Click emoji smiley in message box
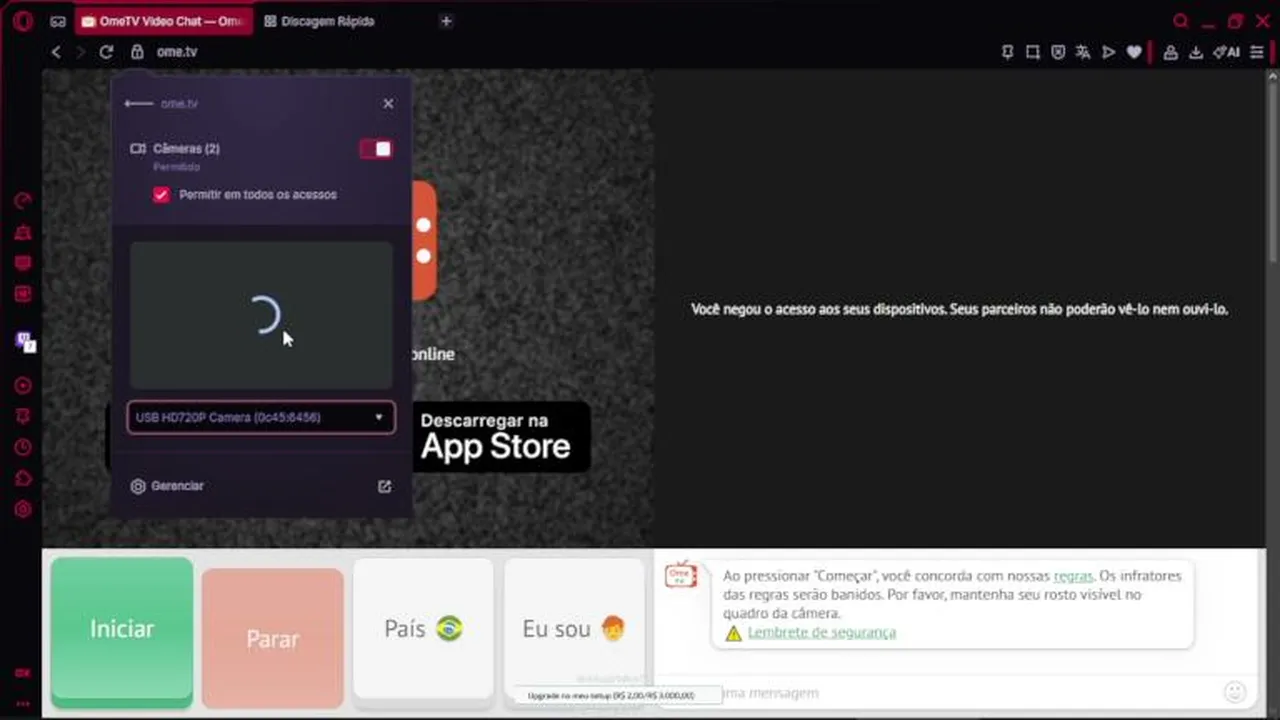This screenshot has height=720, width=1280. click(1235, 692)
